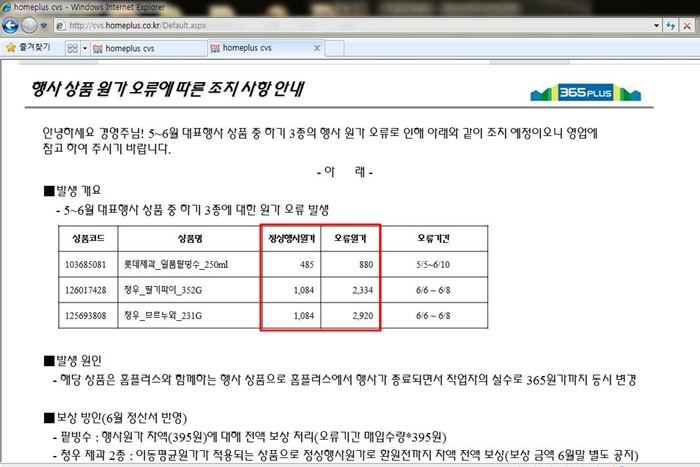Select the second active homeplus cvs tab
This screenshot has height=467, width=700.
(265, 48)
